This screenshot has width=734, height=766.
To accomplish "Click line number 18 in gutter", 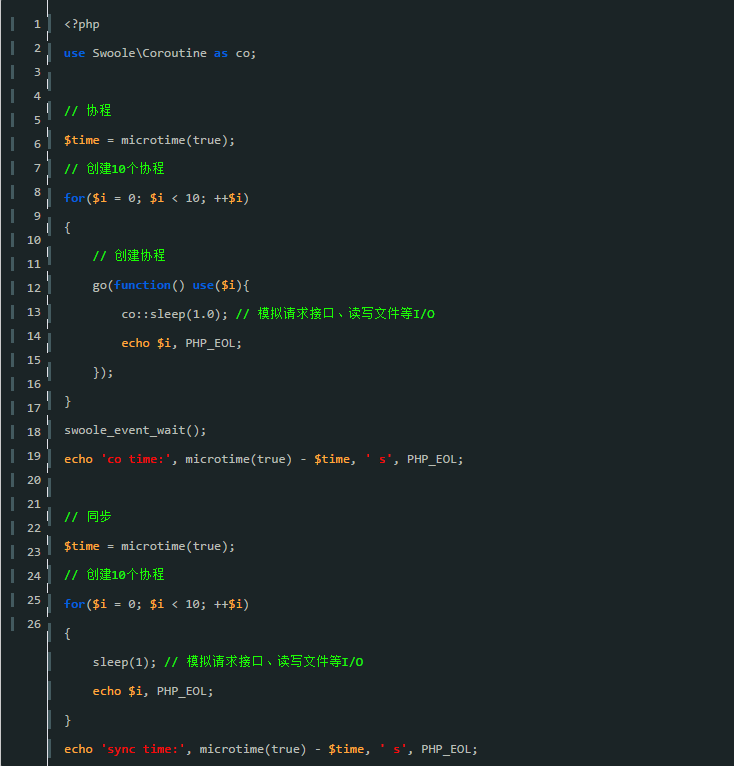I will [34, 432].
